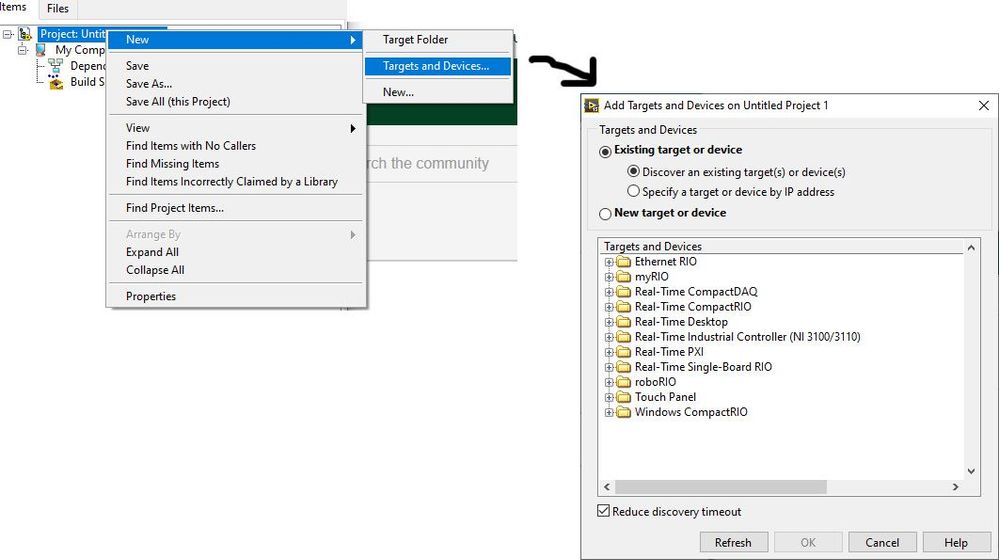
Task: Choose Specify a target by IP address
Action: tap(633, 191)
